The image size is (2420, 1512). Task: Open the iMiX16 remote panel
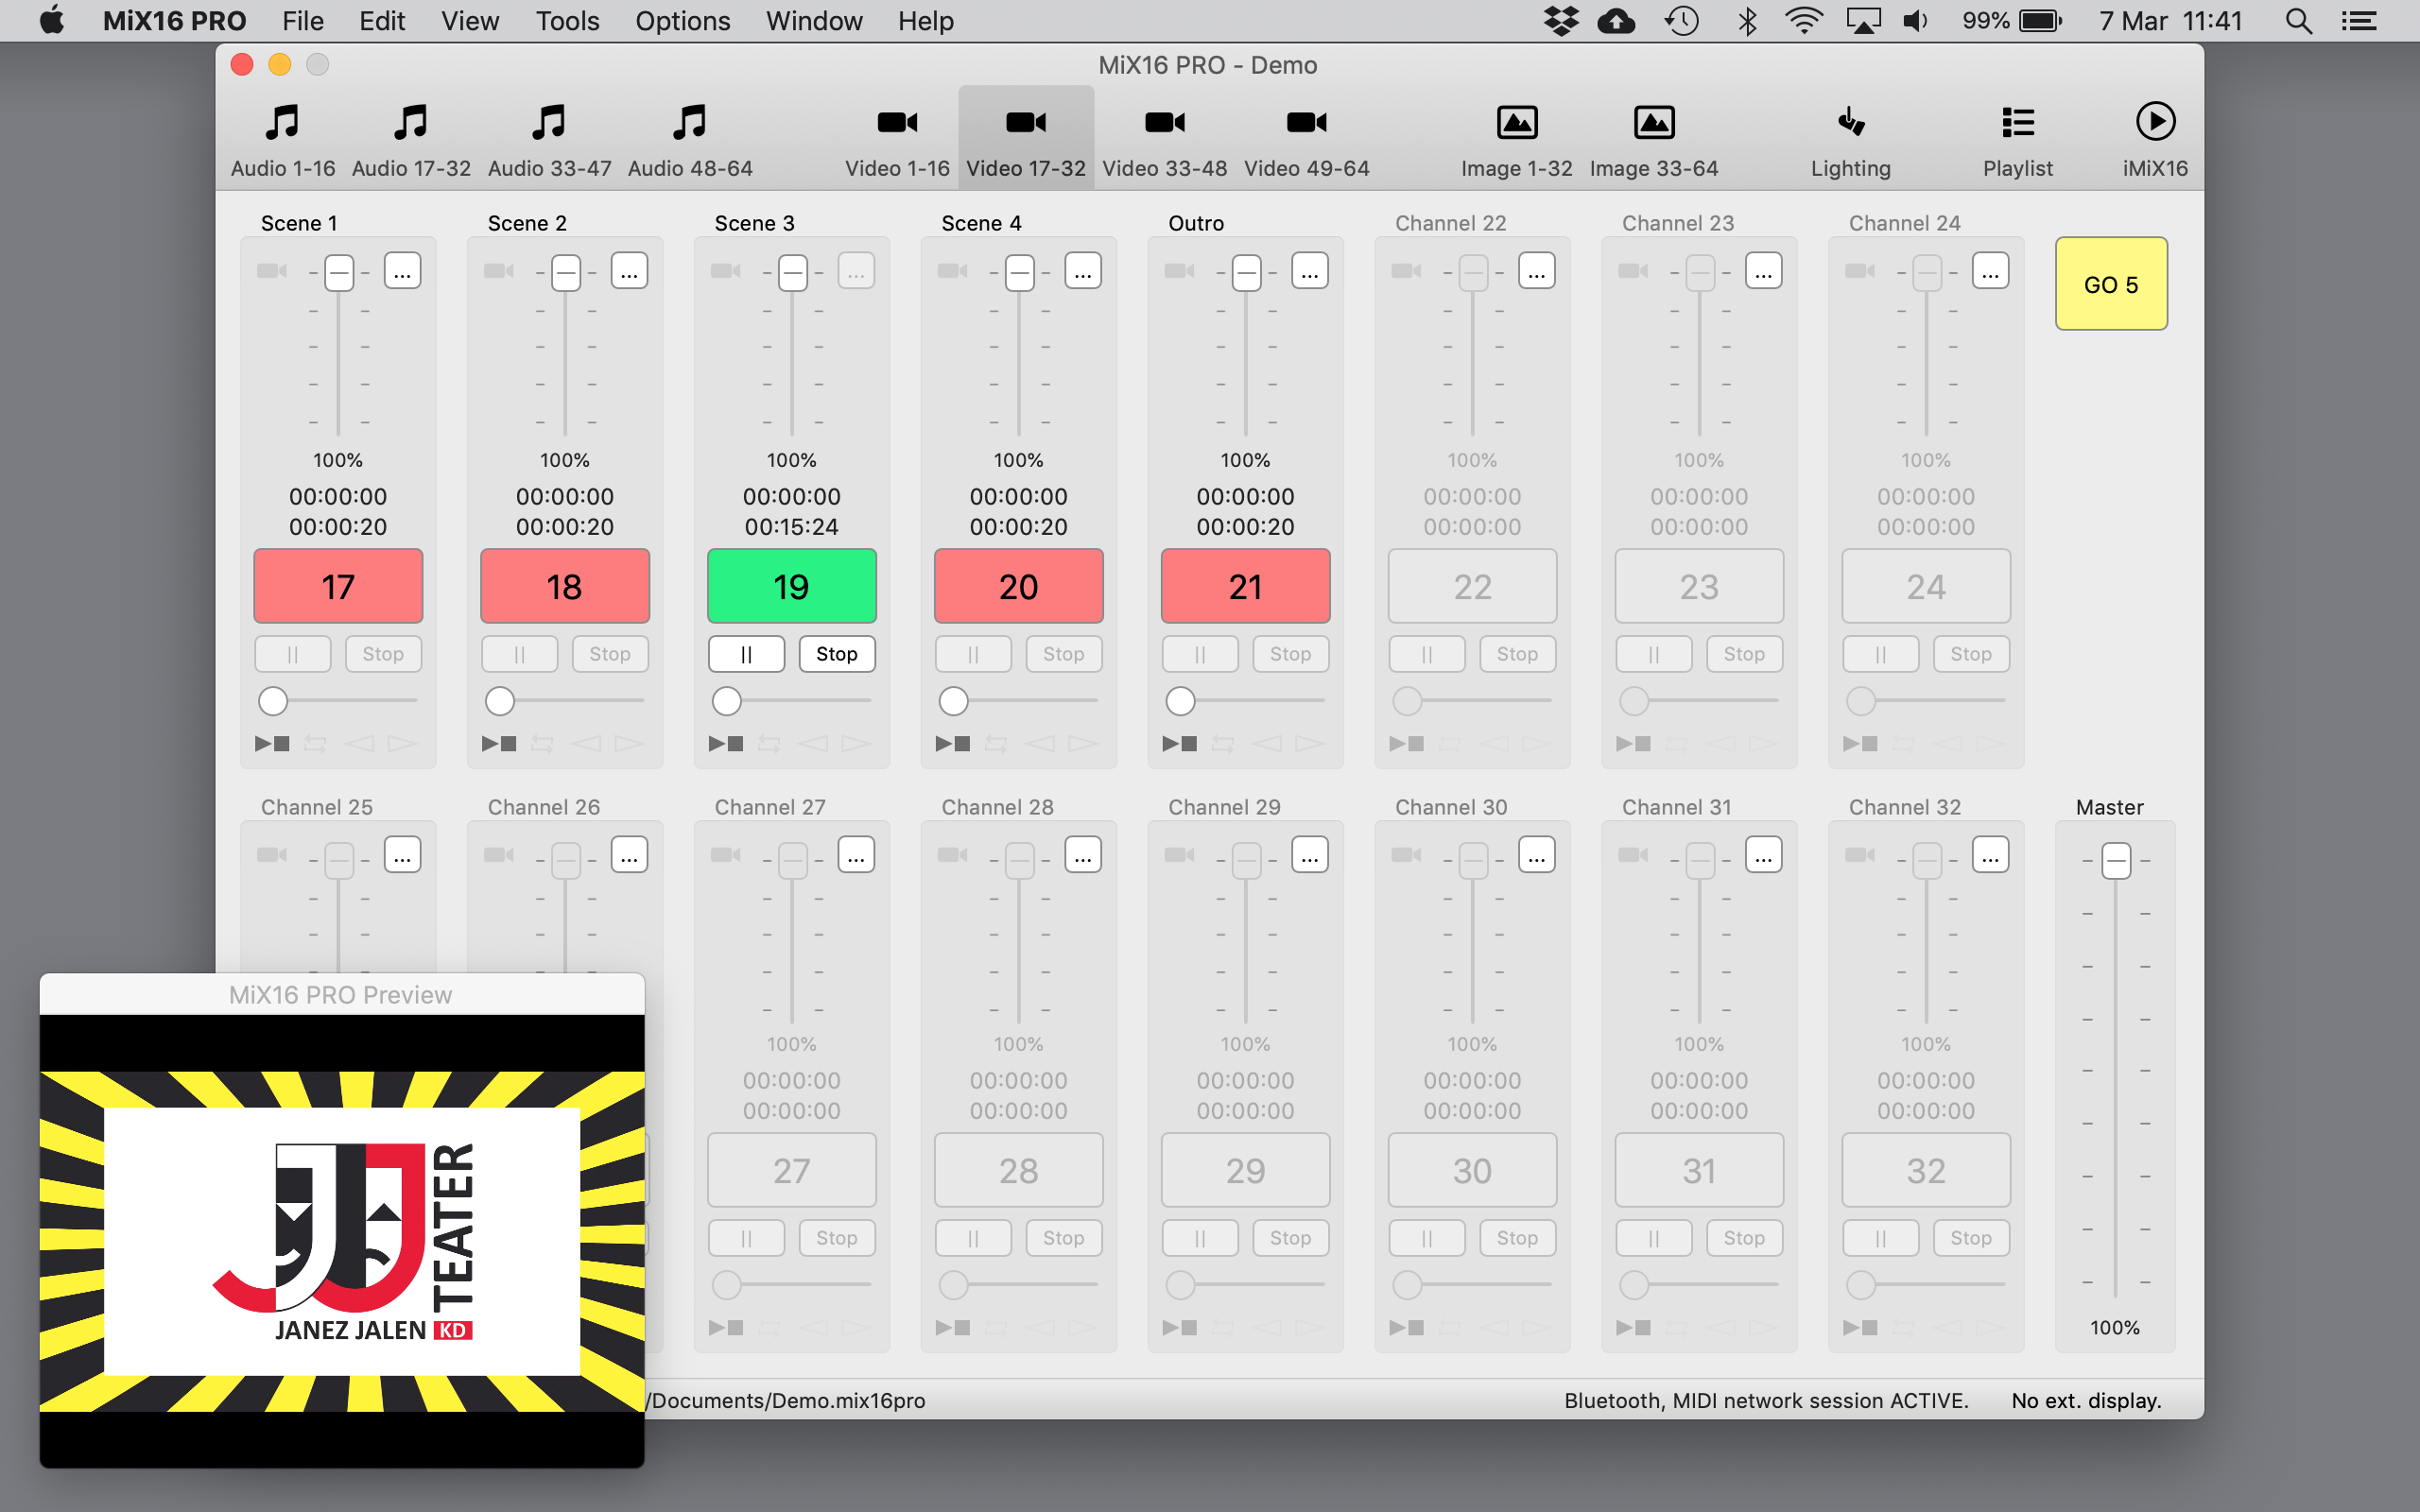click(2154, 139)
